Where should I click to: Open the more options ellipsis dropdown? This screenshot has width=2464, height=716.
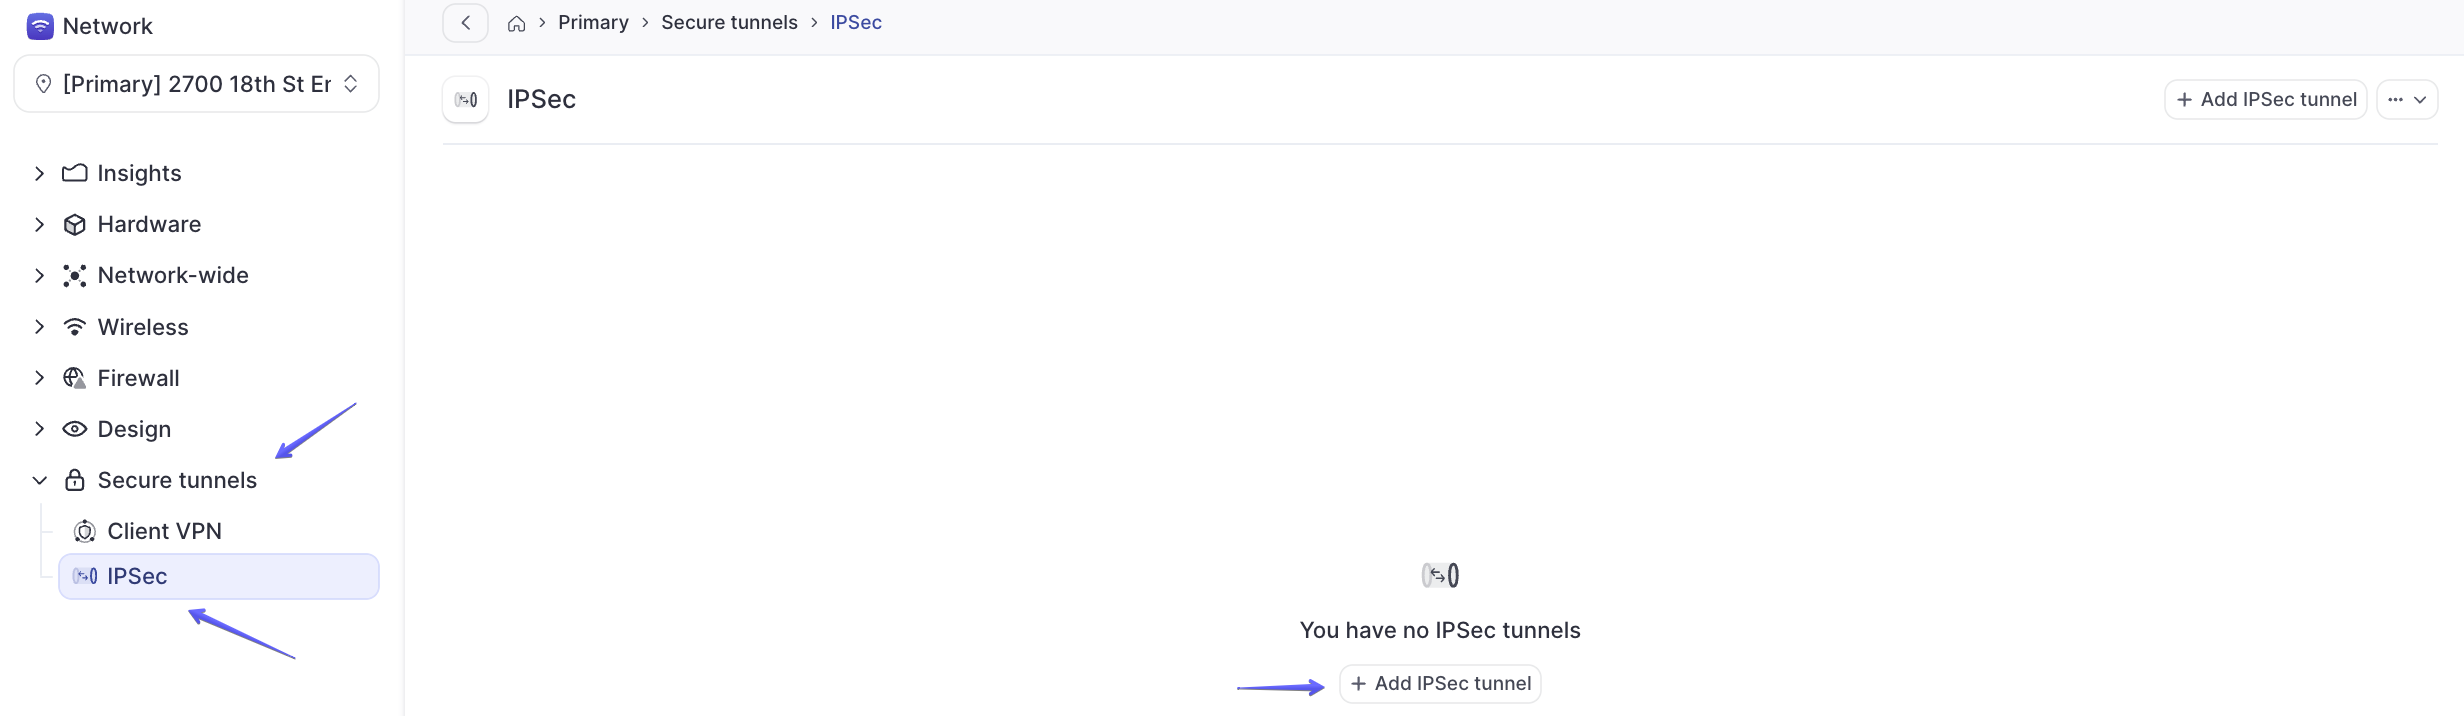point(2407,99)
